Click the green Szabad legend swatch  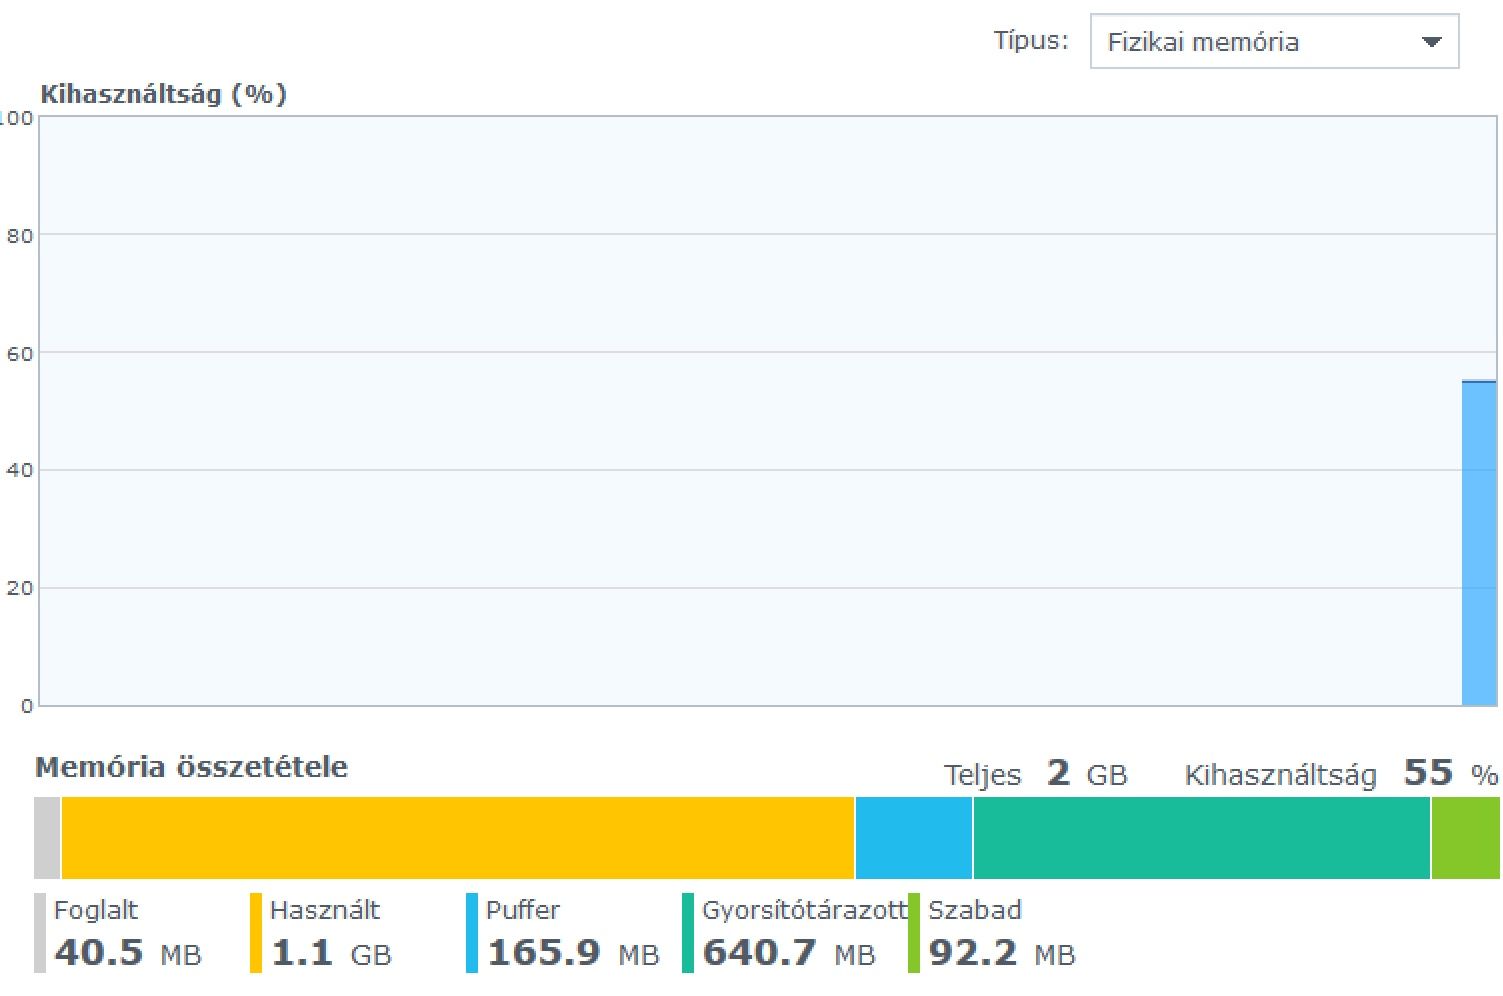coord(914,933)
